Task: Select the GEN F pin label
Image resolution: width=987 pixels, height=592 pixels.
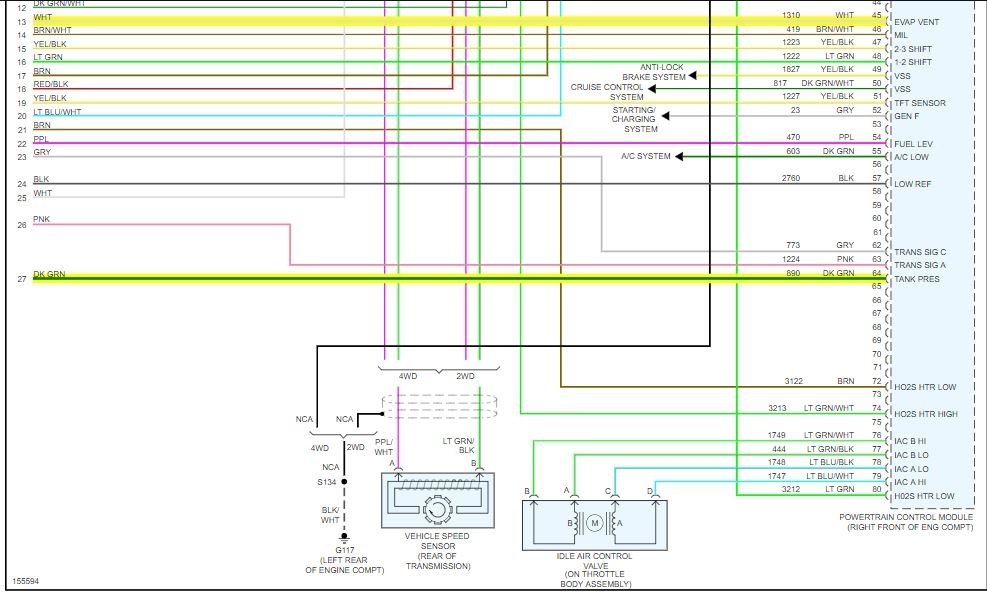Action: pyautogui.click(x=906, y=117)
